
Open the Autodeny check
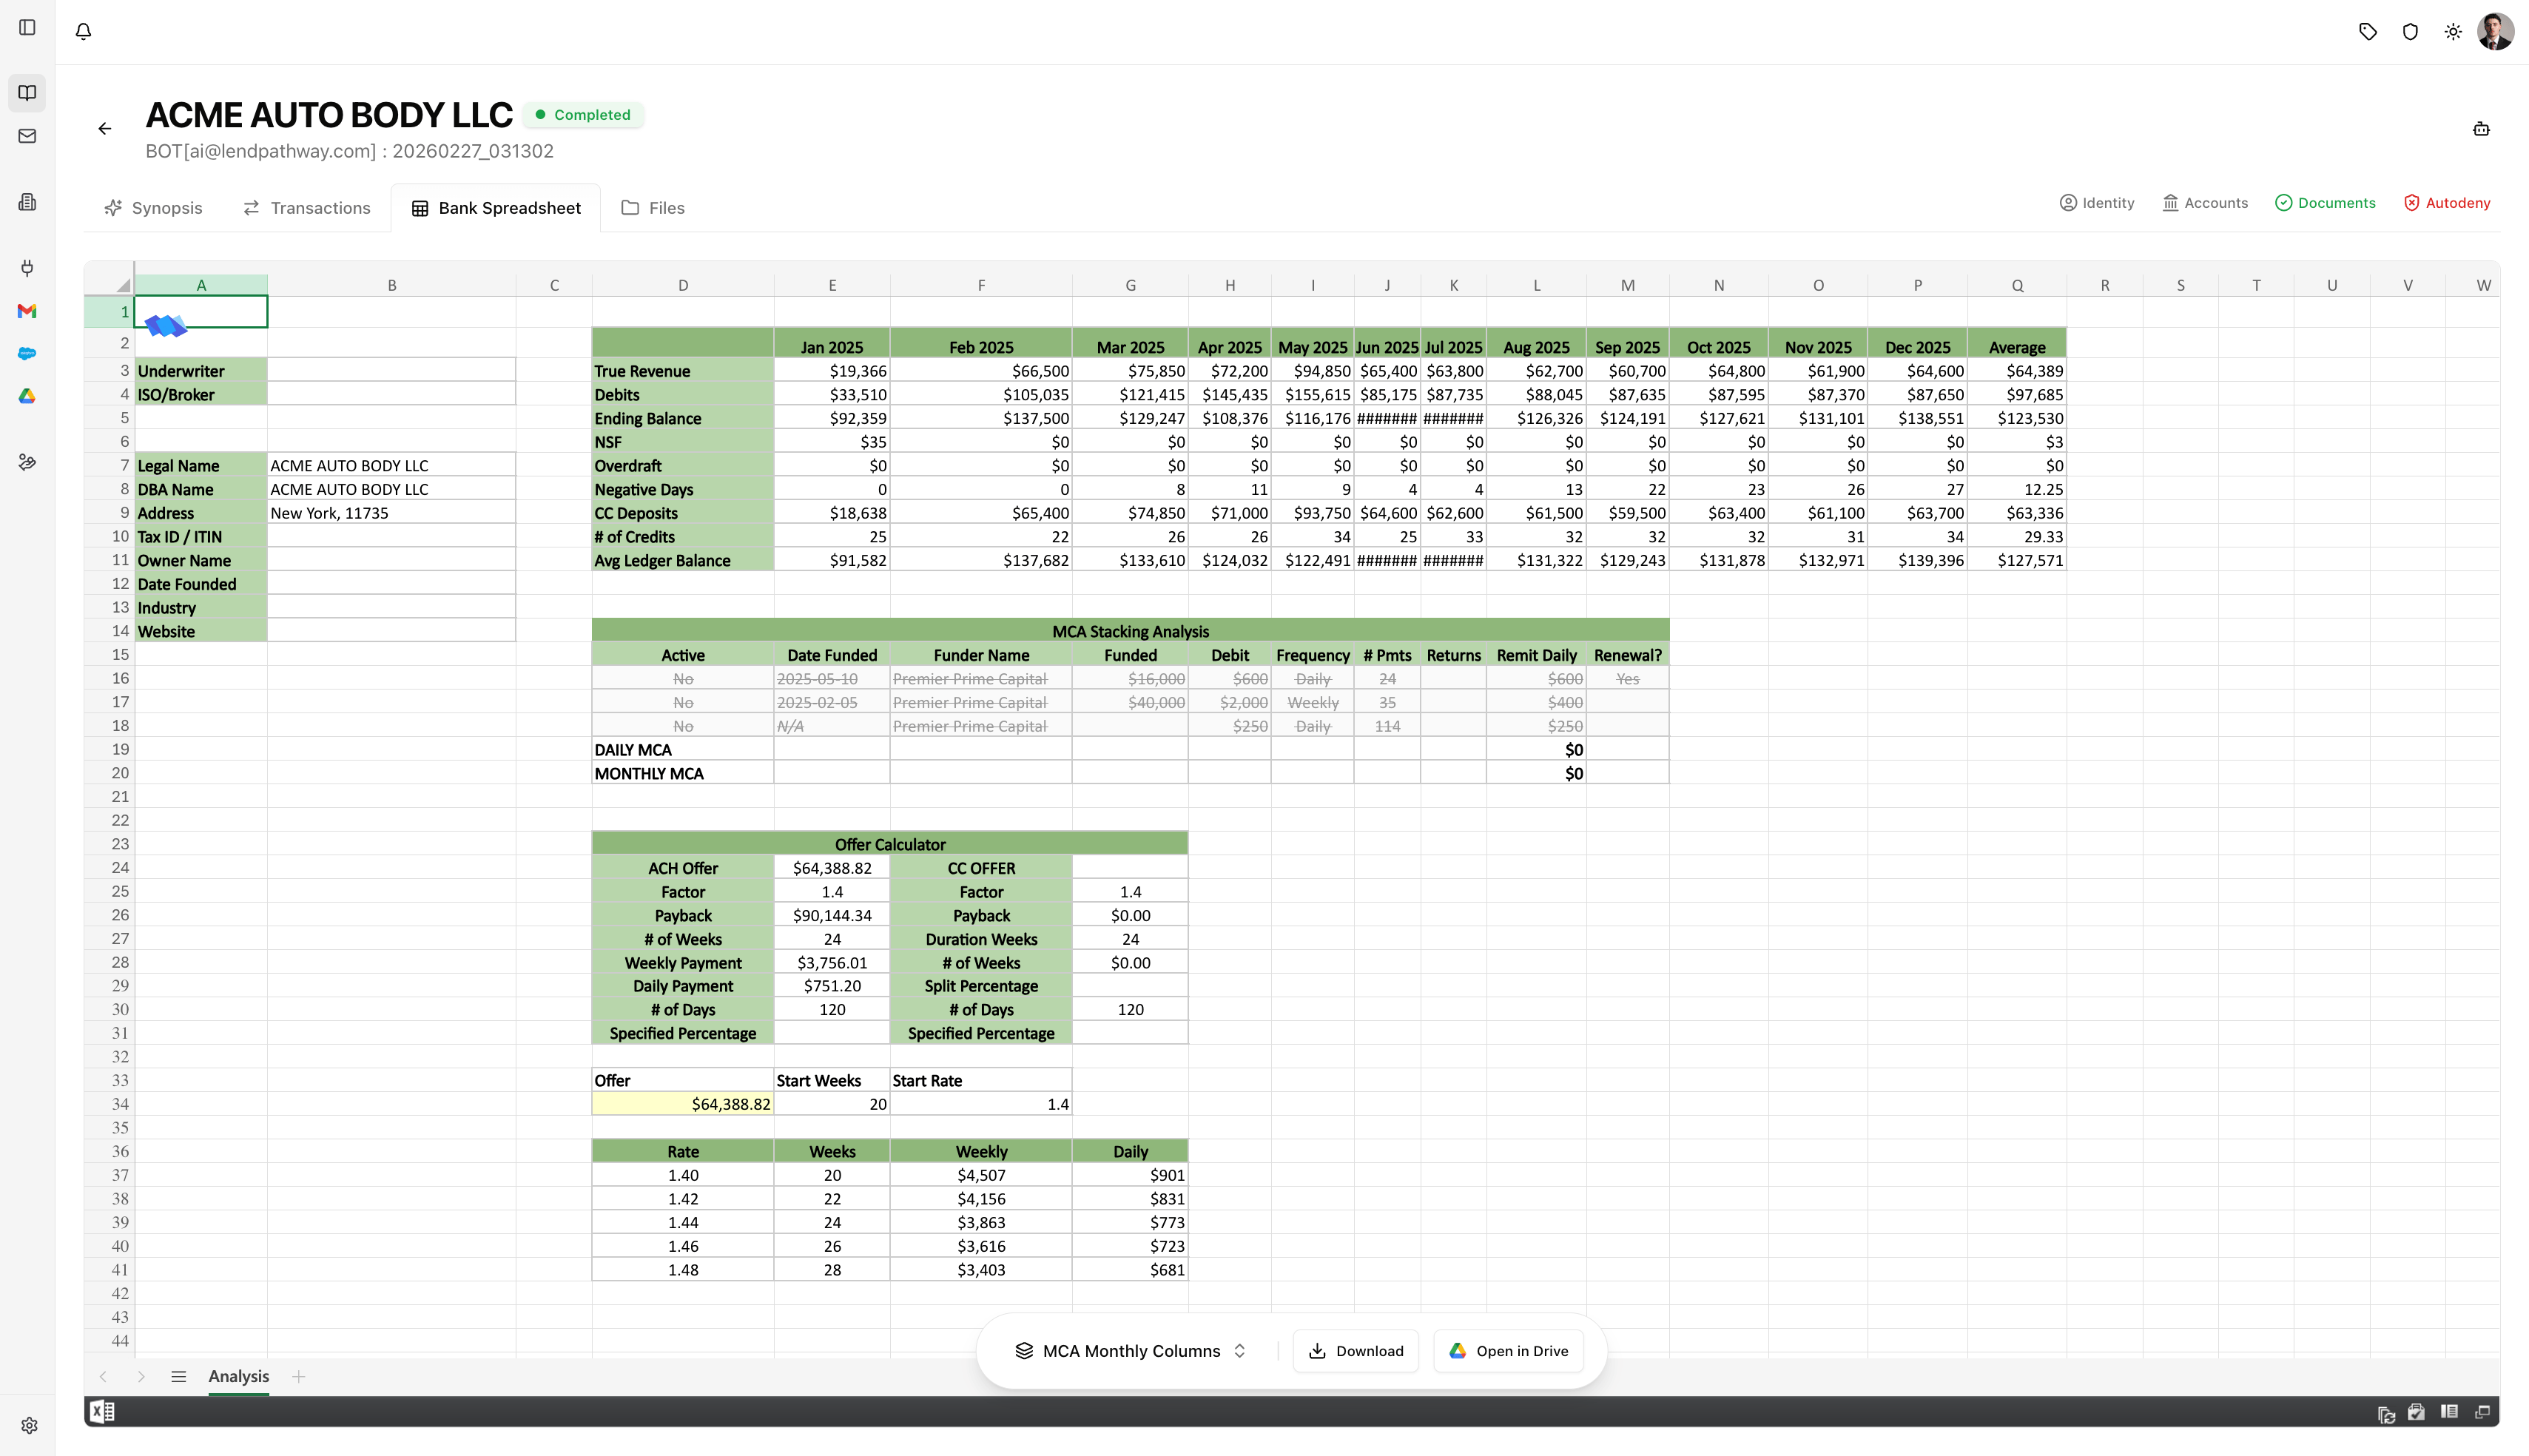coord(2447,203)
